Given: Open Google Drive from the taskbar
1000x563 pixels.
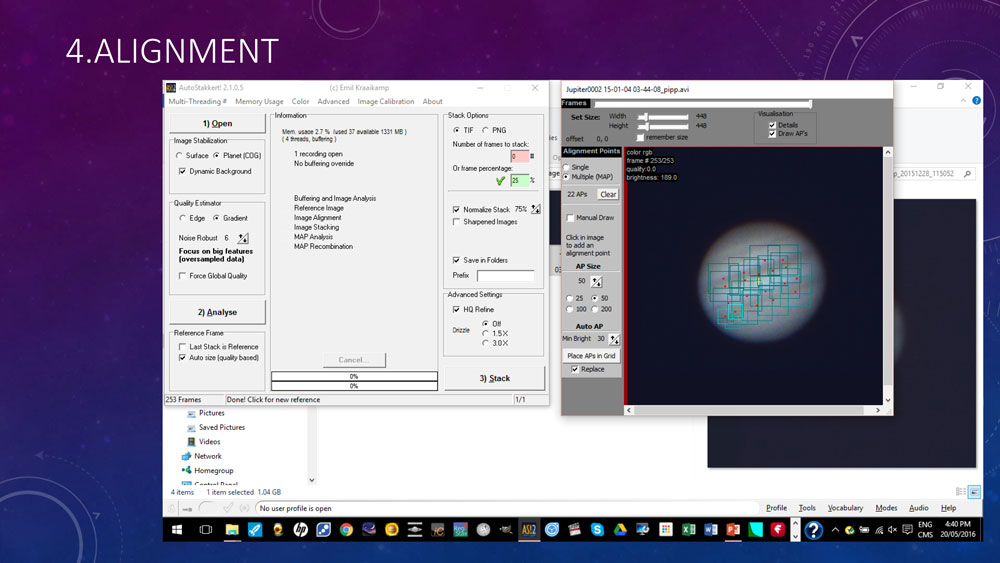Looking at the screenshot, I should (620, 530).
